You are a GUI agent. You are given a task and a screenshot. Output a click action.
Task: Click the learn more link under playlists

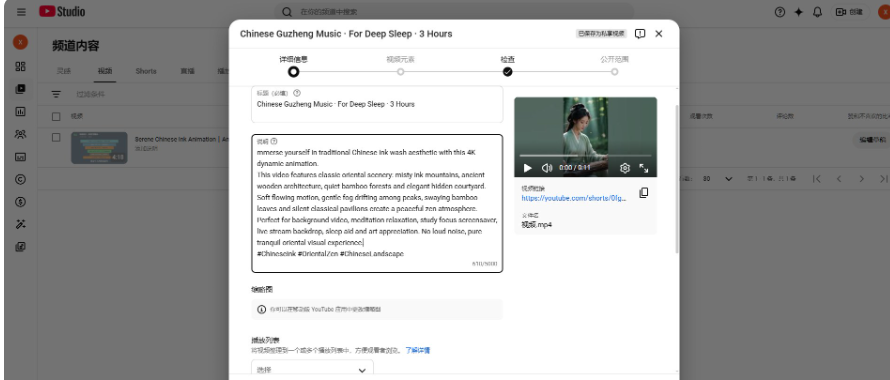417,350
